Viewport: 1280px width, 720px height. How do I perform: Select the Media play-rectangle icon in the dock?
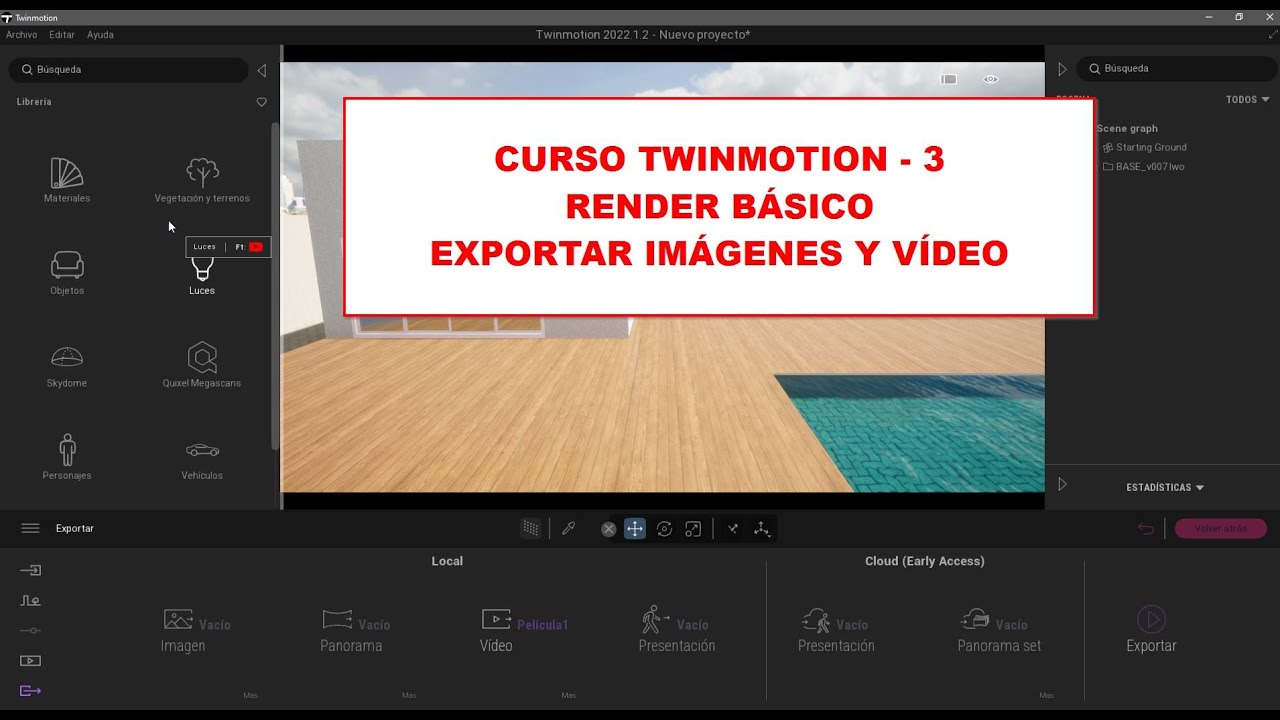click(x=31, y=660)
